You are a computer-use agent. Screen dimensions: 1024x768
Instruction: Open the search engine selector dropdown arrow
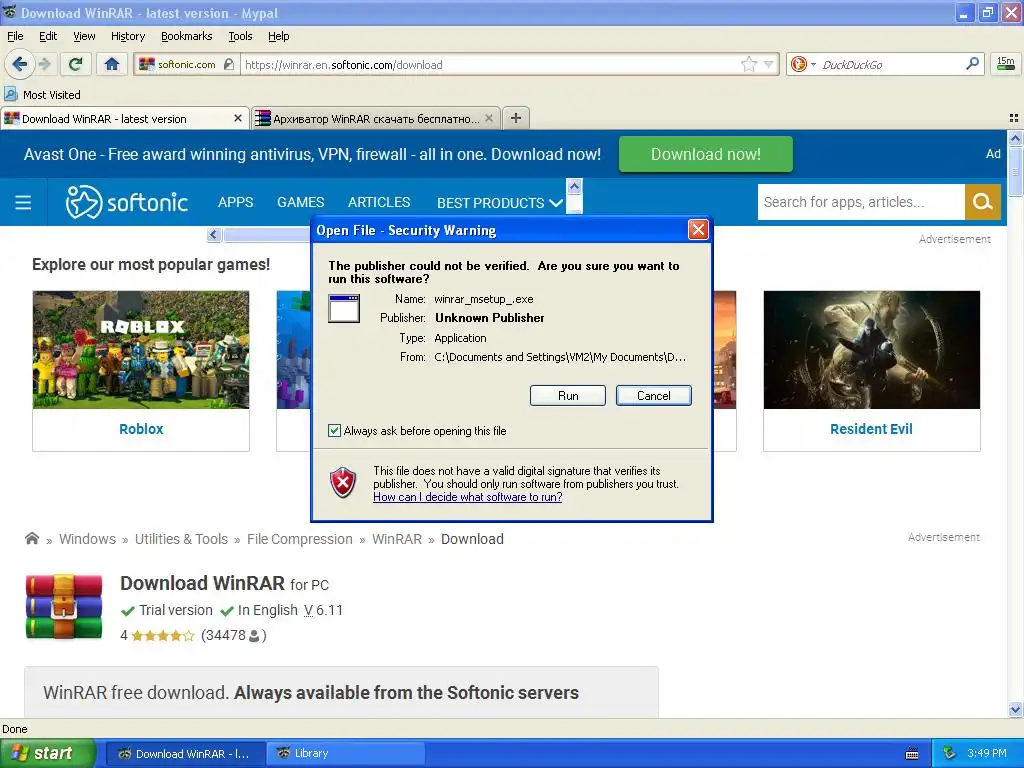click(813, 64)
